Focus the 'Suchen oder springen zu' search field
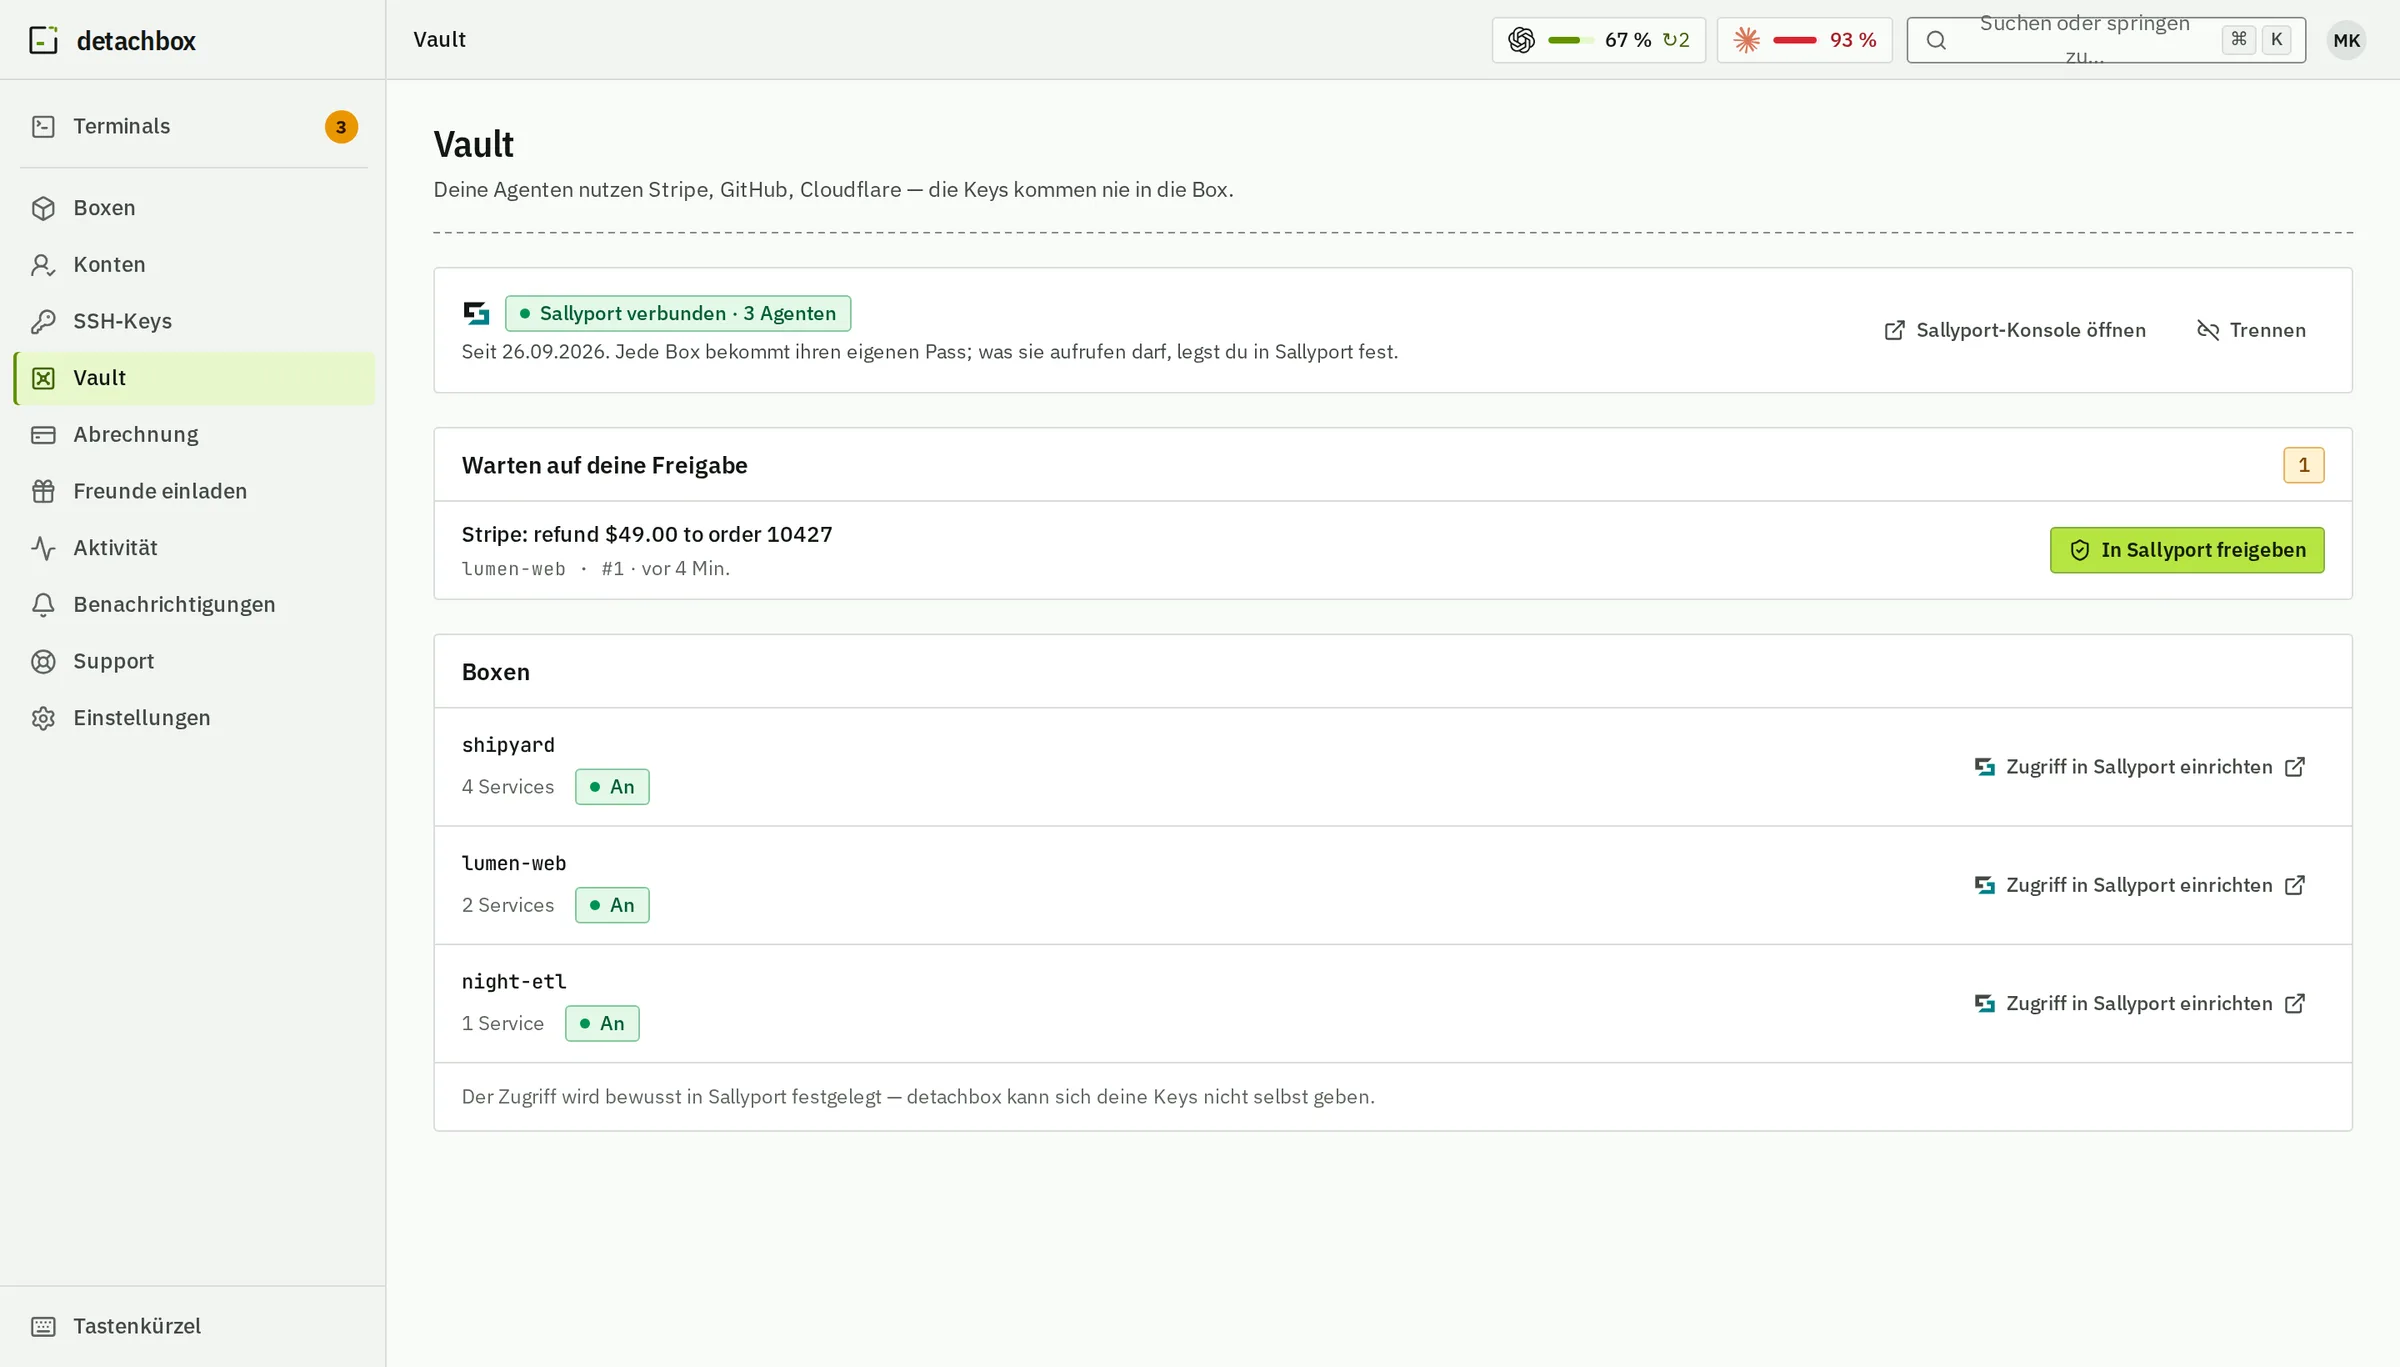The image size is (2400, 1367). point(2106,40)
